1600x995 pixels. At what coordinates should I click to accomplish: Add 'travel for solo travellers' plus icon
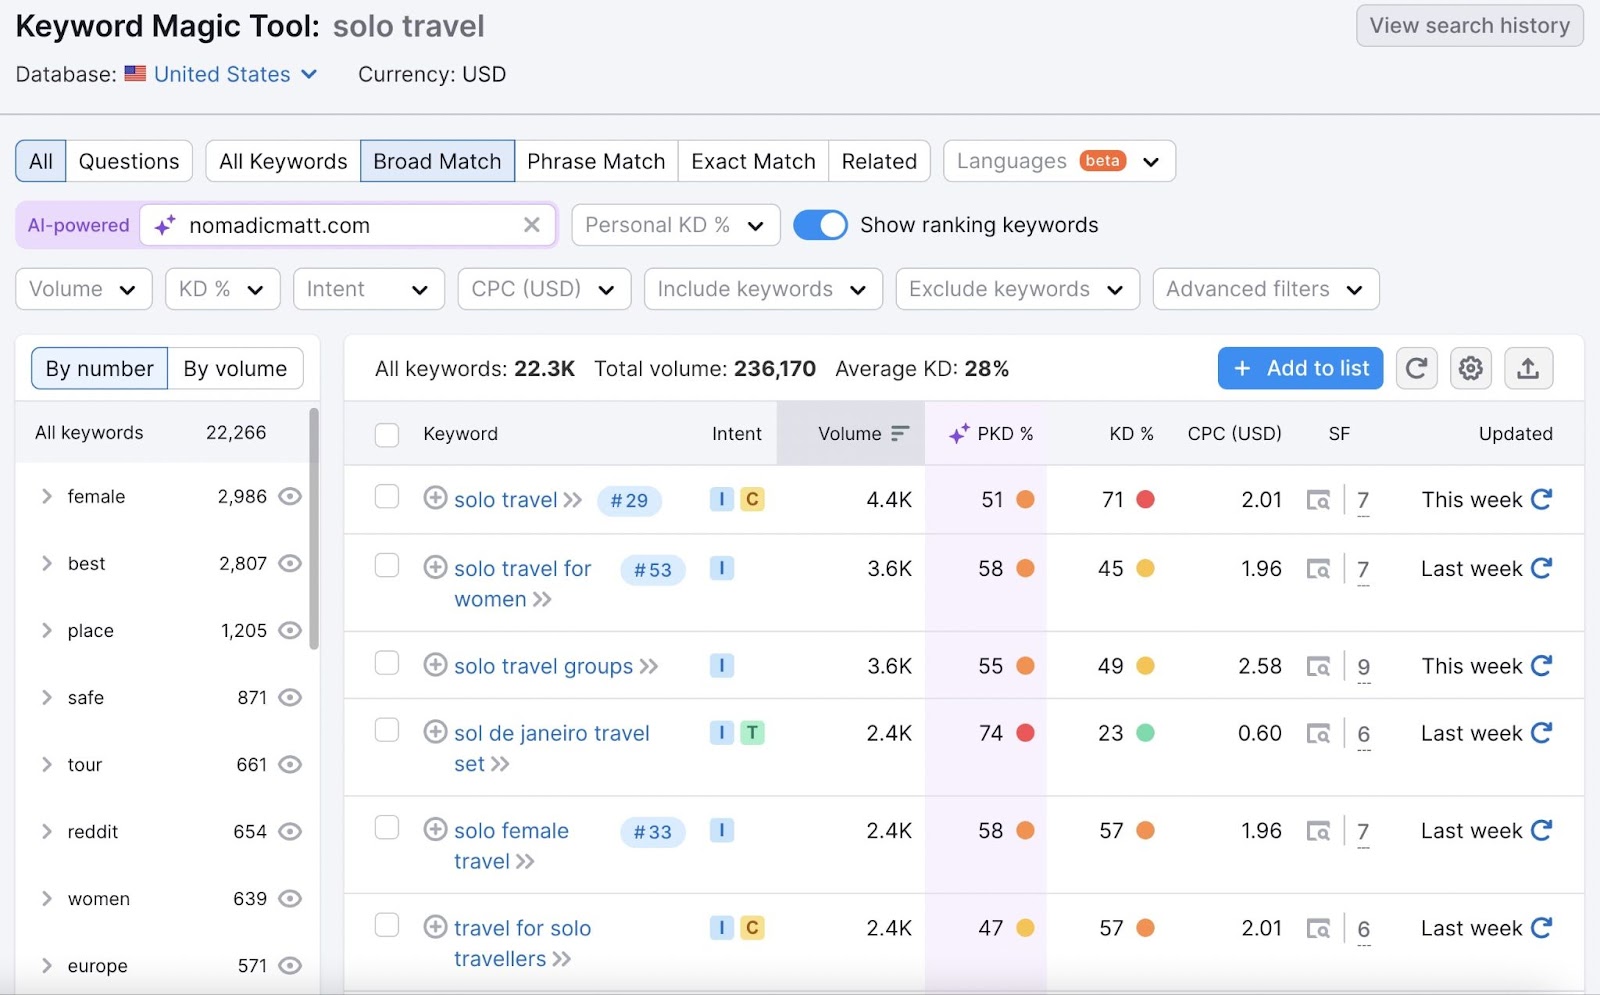tap(435, 927)
